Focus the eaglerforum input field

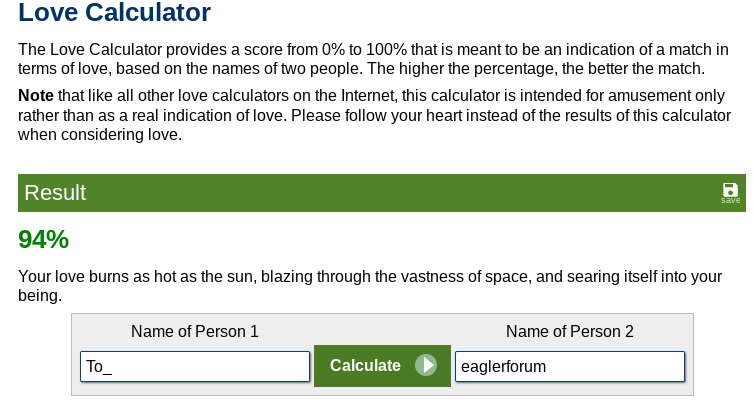pyautogui.click(x=570, y=366)
